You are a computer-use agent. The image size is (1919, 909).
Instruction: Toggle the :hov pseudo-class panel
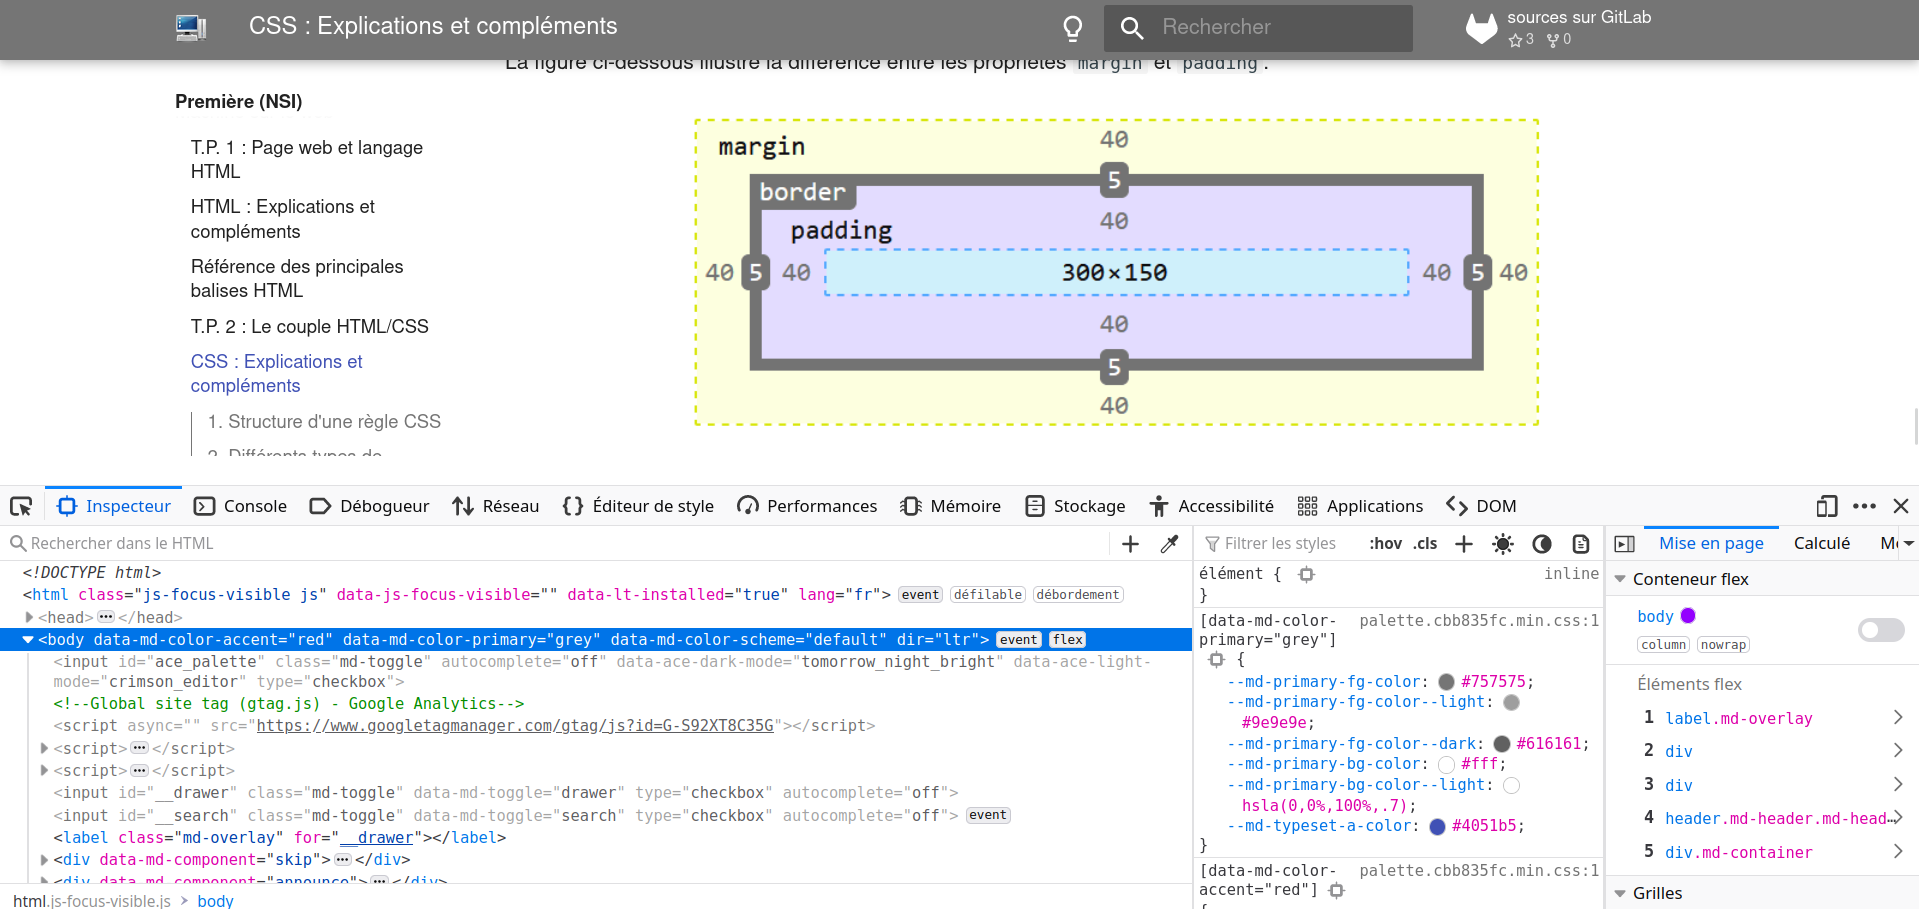tap(1385, 544)
